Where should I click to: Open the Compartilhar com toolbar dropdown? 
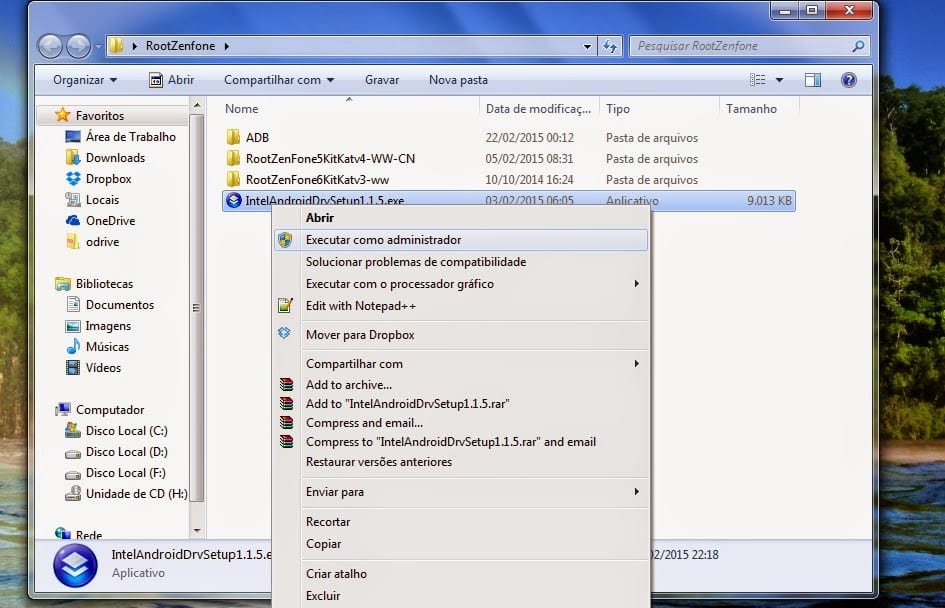click(x=279, y=80)
